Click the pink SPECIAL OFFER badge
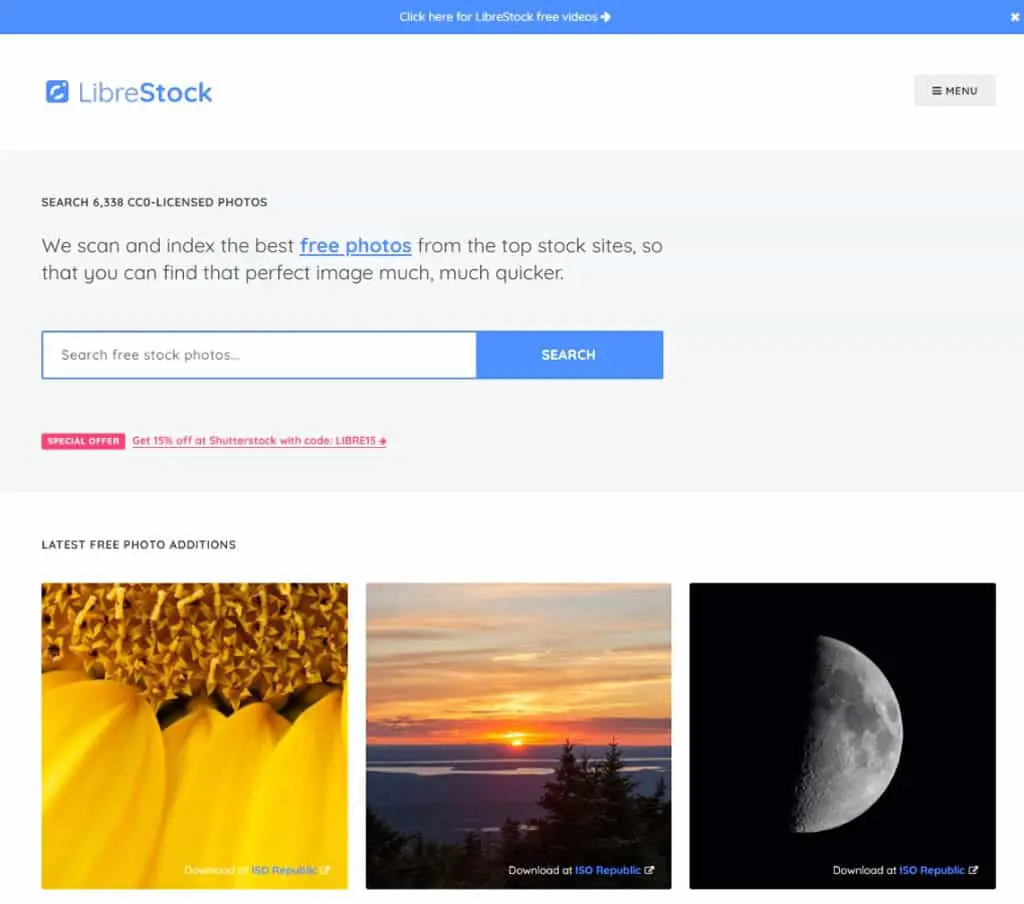 pyautogui.click(x=83, y=441)
